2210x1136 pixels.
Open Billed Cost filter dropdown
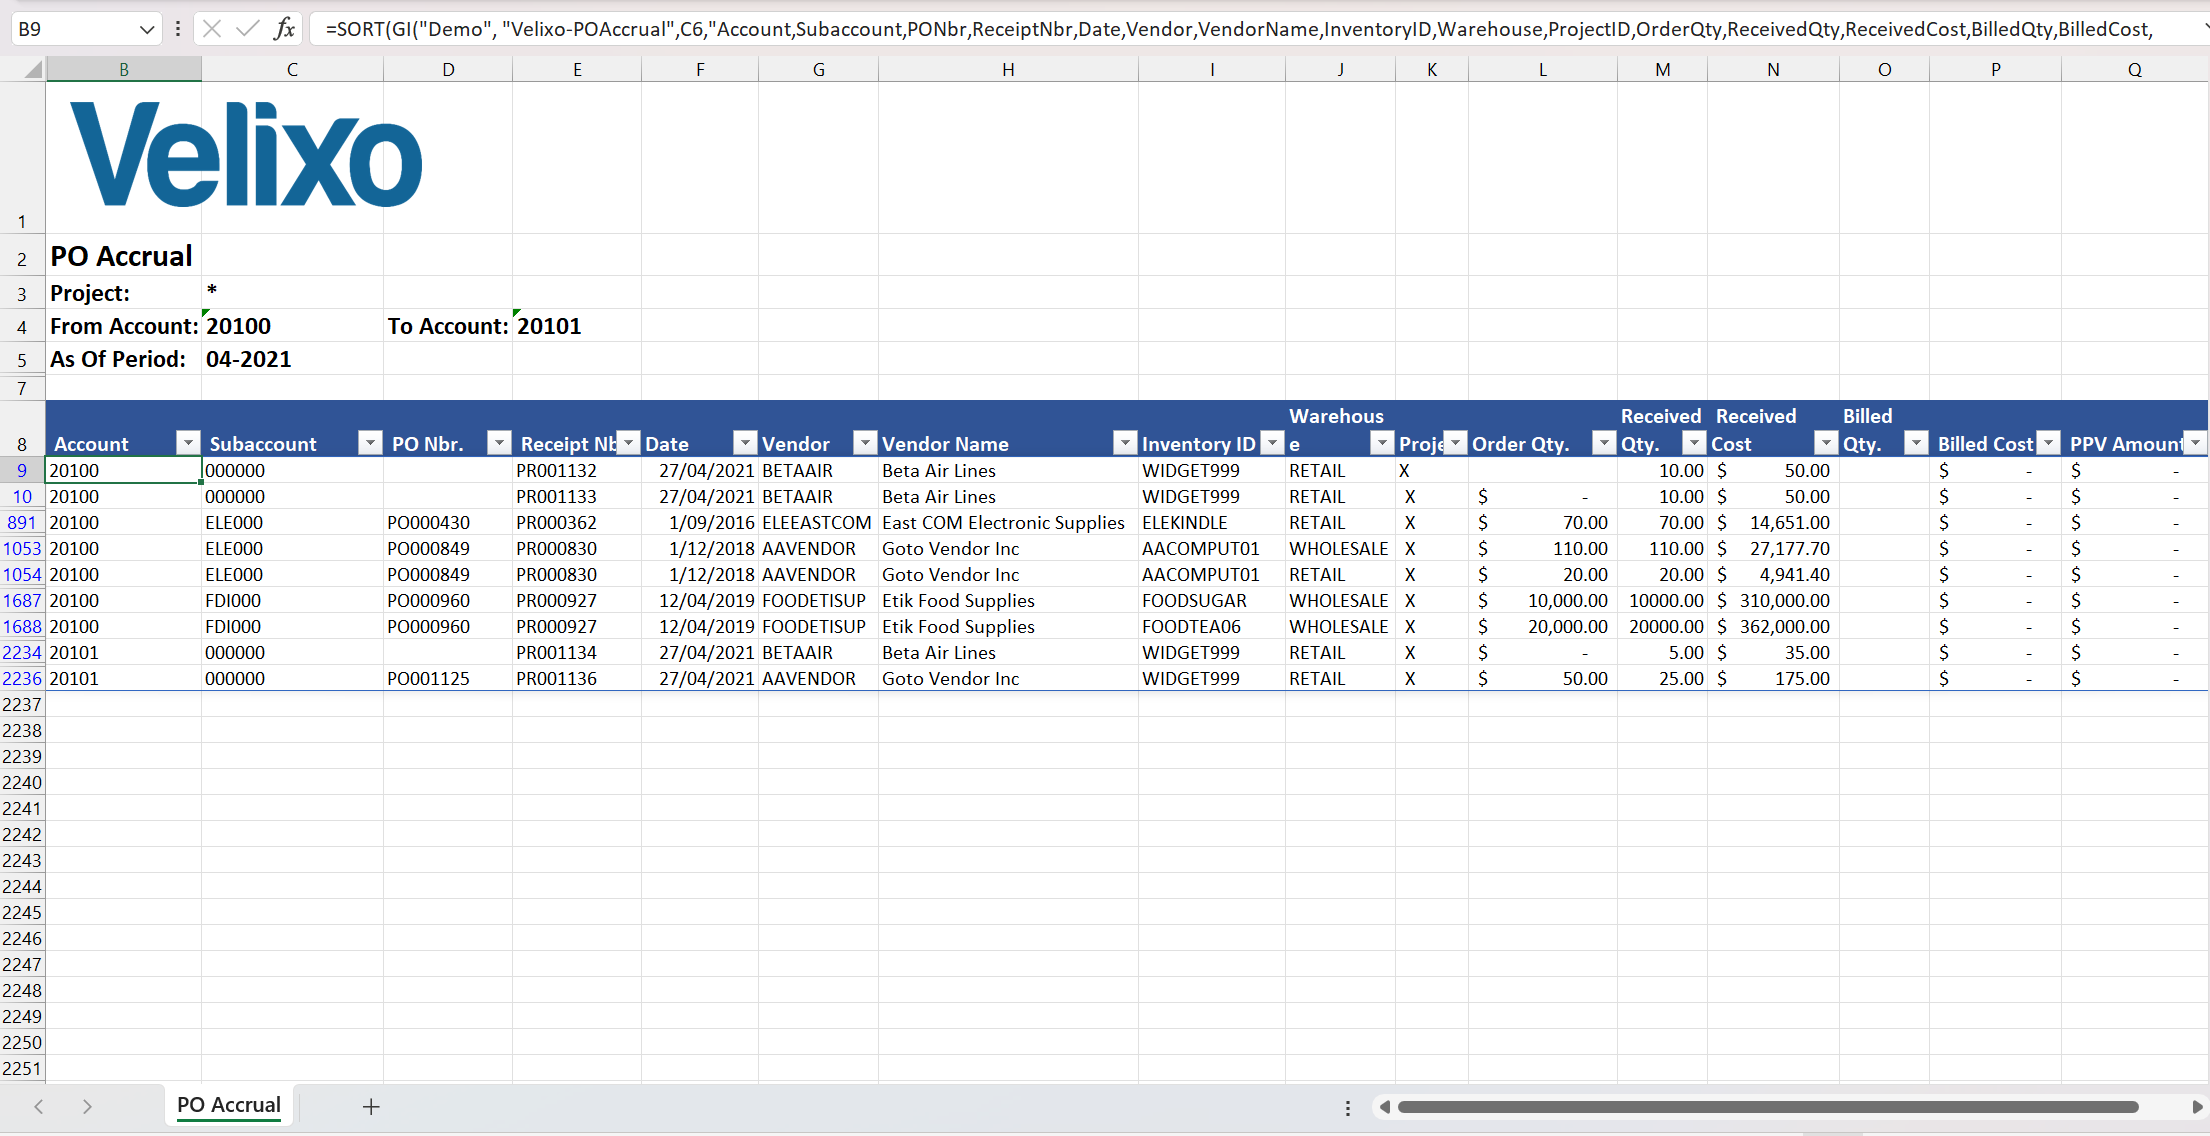2048,442
